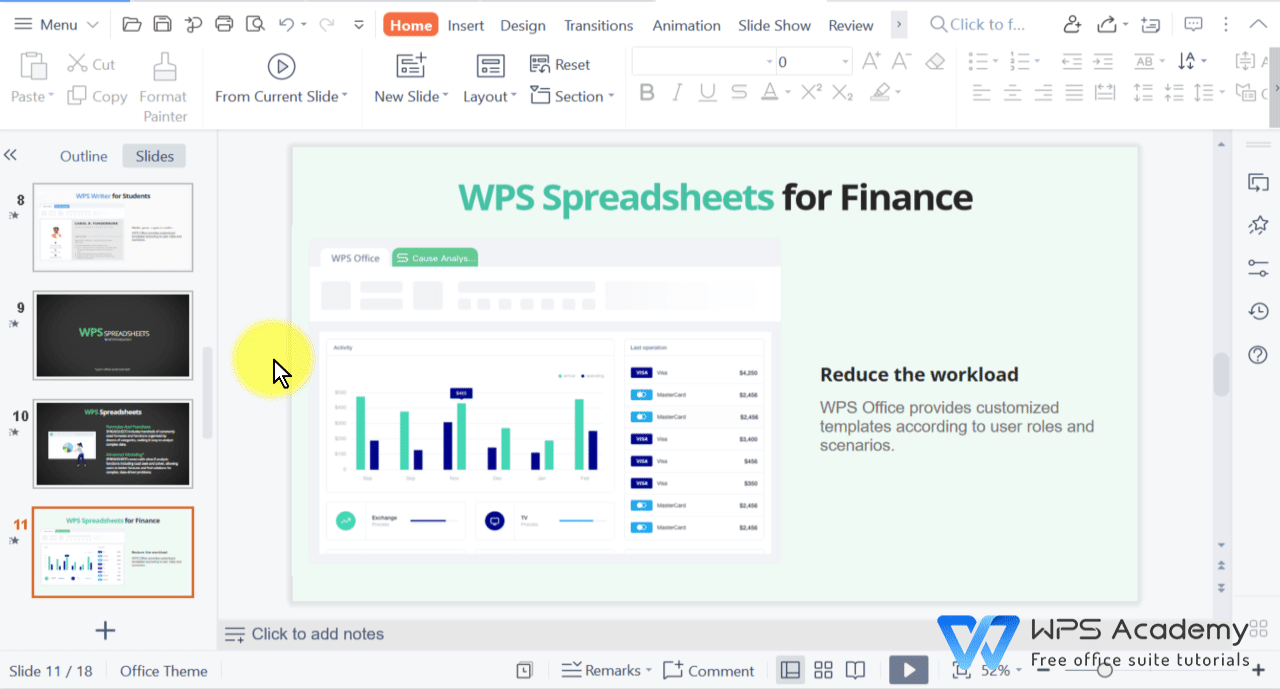Decrease indent level icon

pyautogui.click(x=1072, y=62)
